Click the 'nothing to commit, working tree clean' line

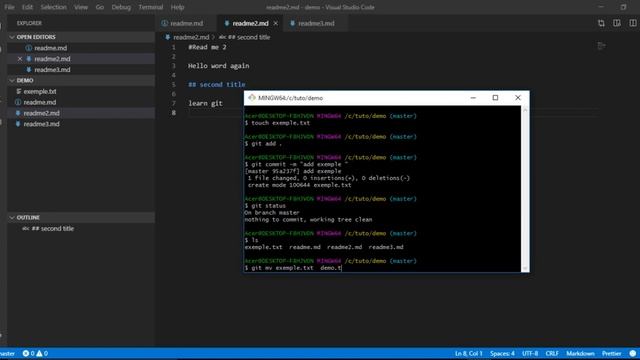[308, 220]
